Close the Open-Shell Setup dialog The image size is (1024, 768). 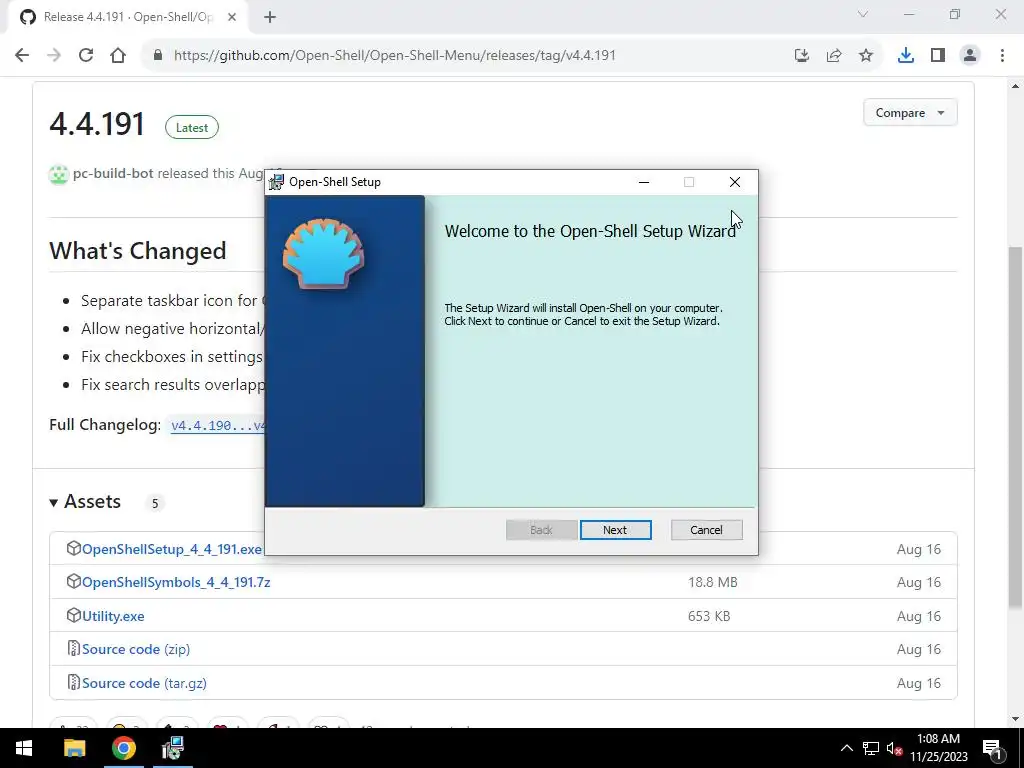tap(735, 182)
